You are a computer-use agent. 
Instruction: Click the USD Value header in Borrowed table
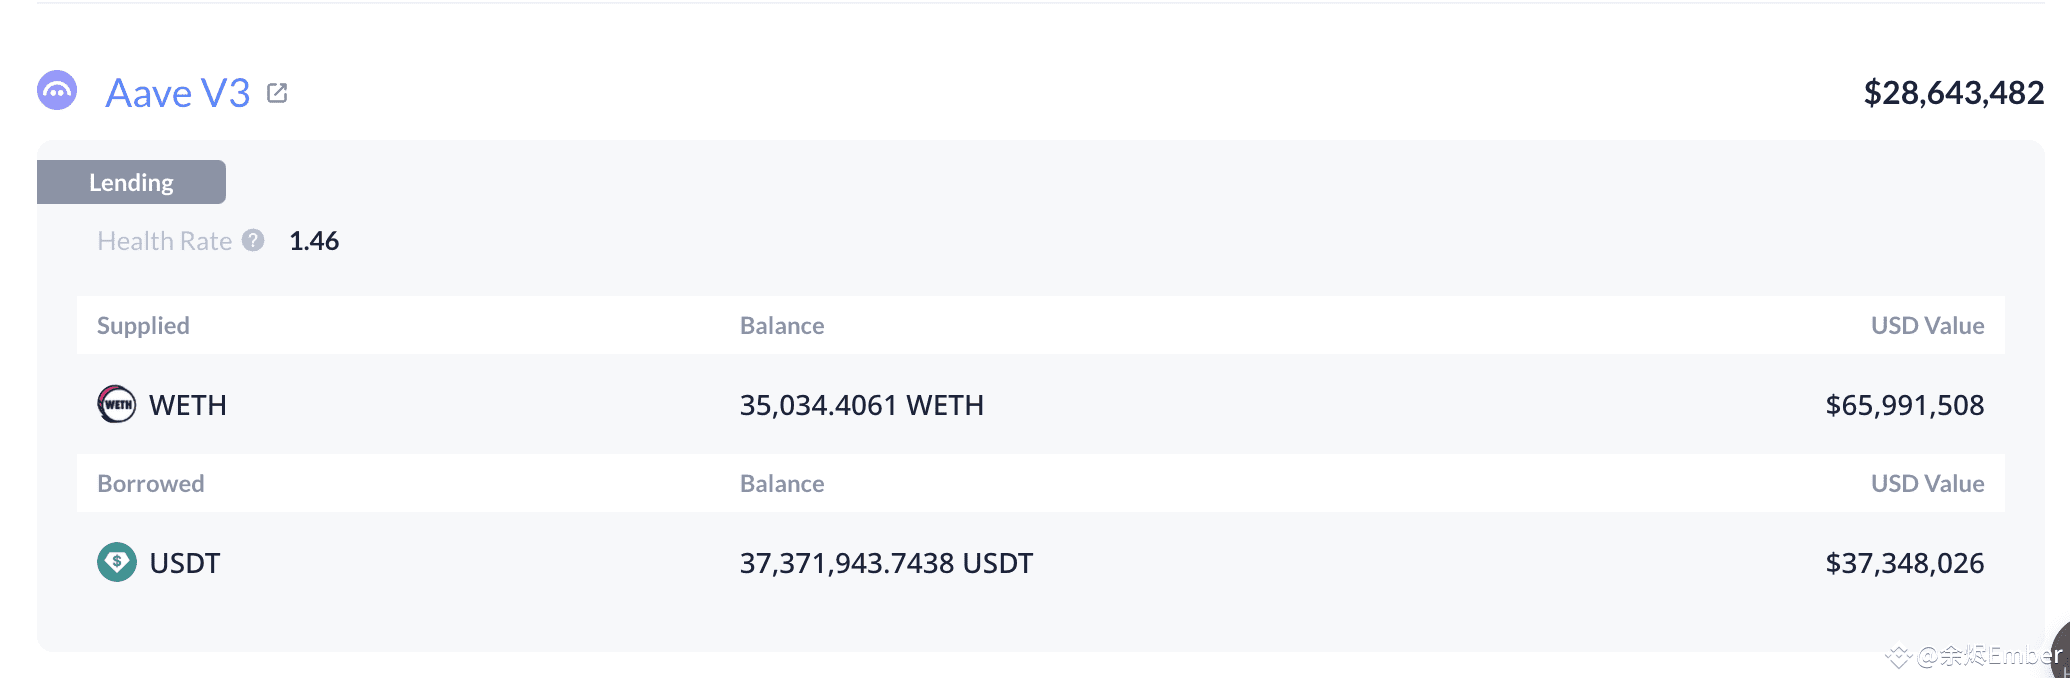click(x=1927, y=483)
